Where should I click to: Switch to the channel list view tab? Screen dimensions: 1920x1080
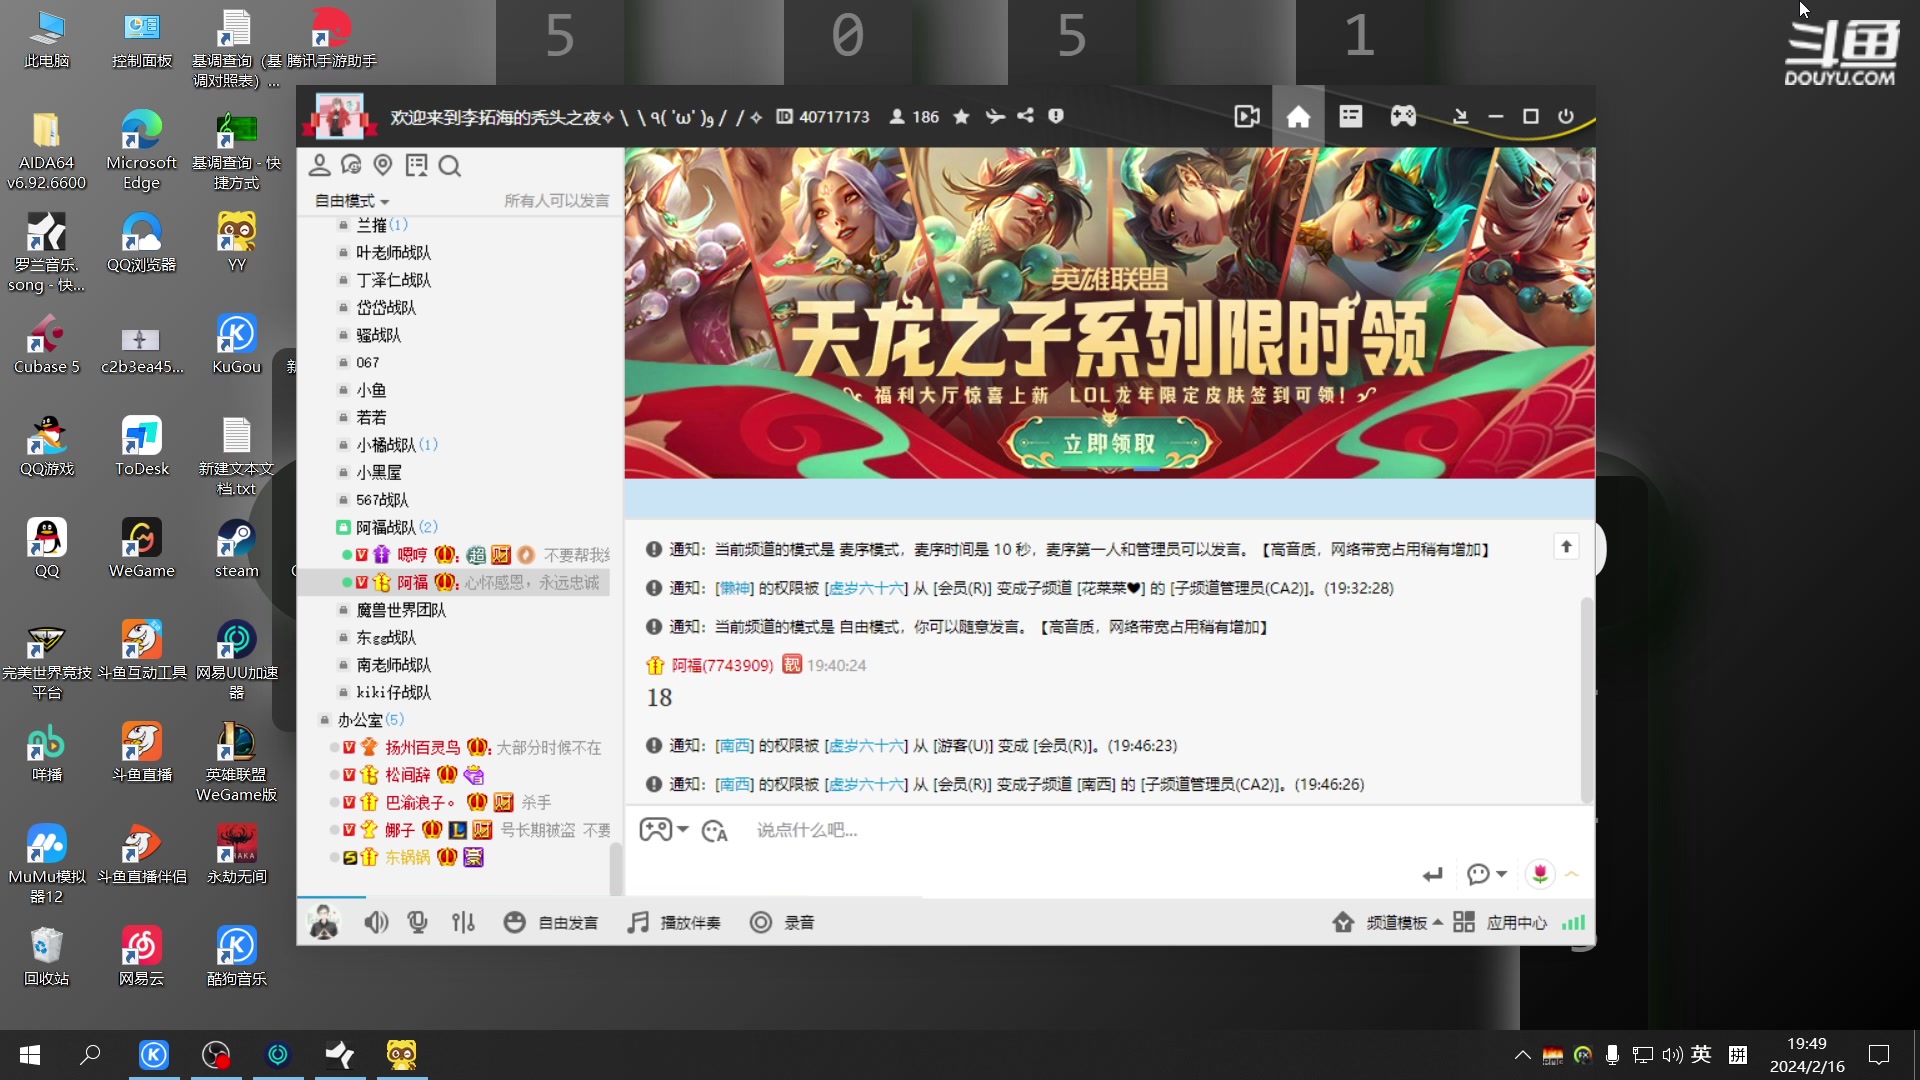1350,116
